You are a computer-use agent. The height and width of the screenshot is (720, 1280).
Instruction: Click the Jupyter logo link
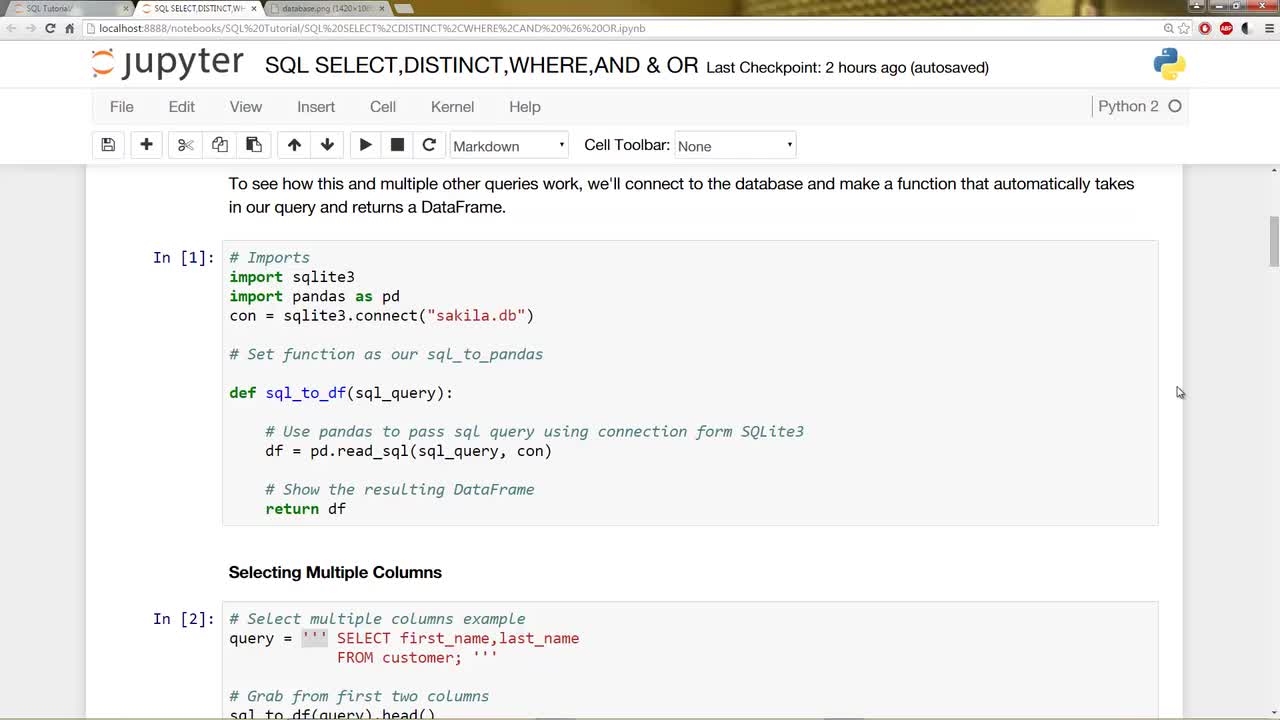point(167,64)
